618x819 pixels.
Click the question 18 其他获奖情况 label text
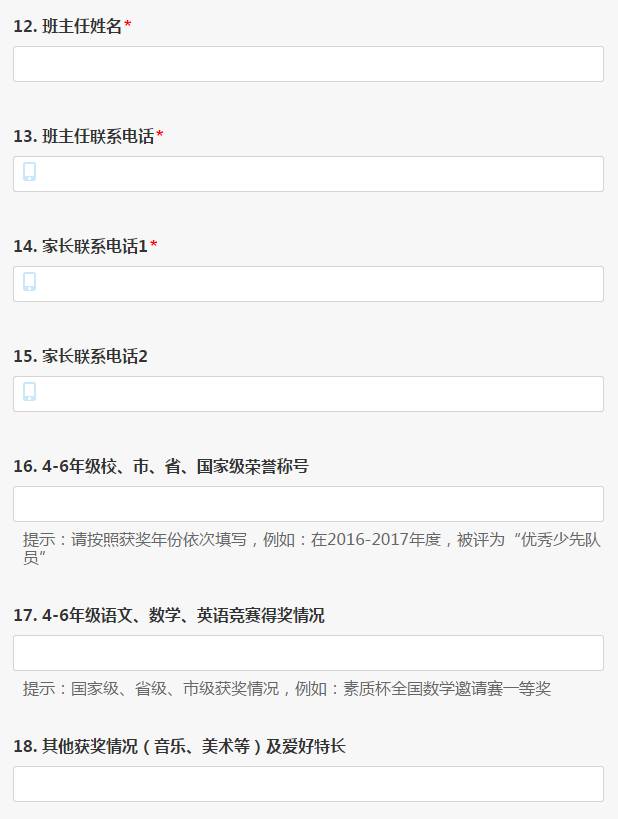click(x=179, y=747)
